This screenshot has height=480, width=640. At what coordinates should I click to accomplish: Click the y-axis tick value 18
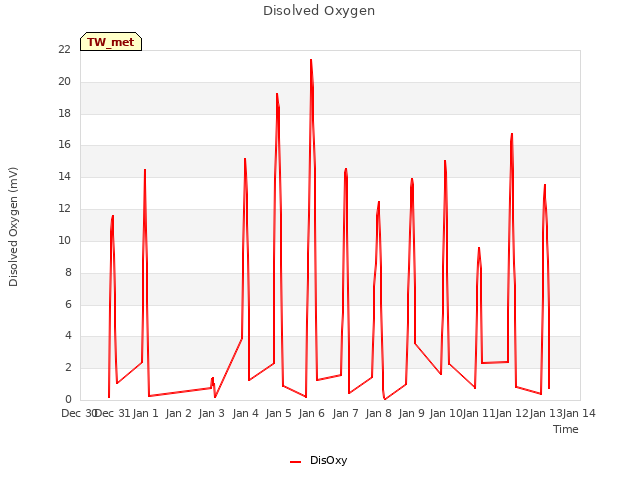click(x=64, y=113)
